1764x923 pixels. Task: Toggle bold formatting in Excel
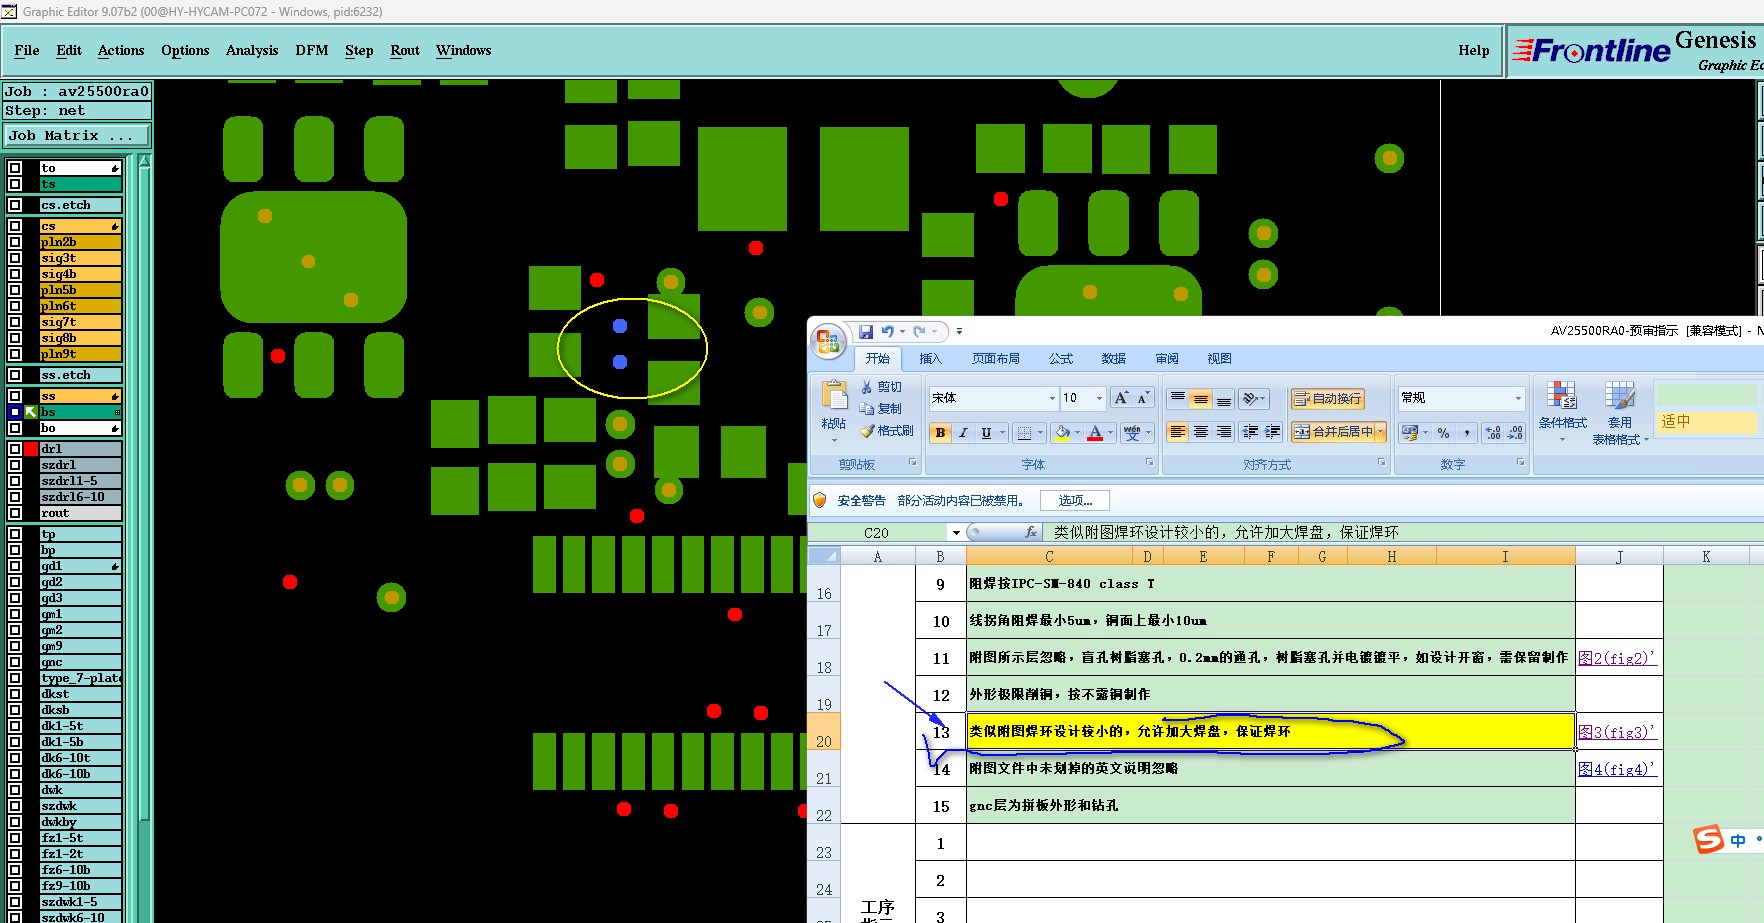click(940, 433)
